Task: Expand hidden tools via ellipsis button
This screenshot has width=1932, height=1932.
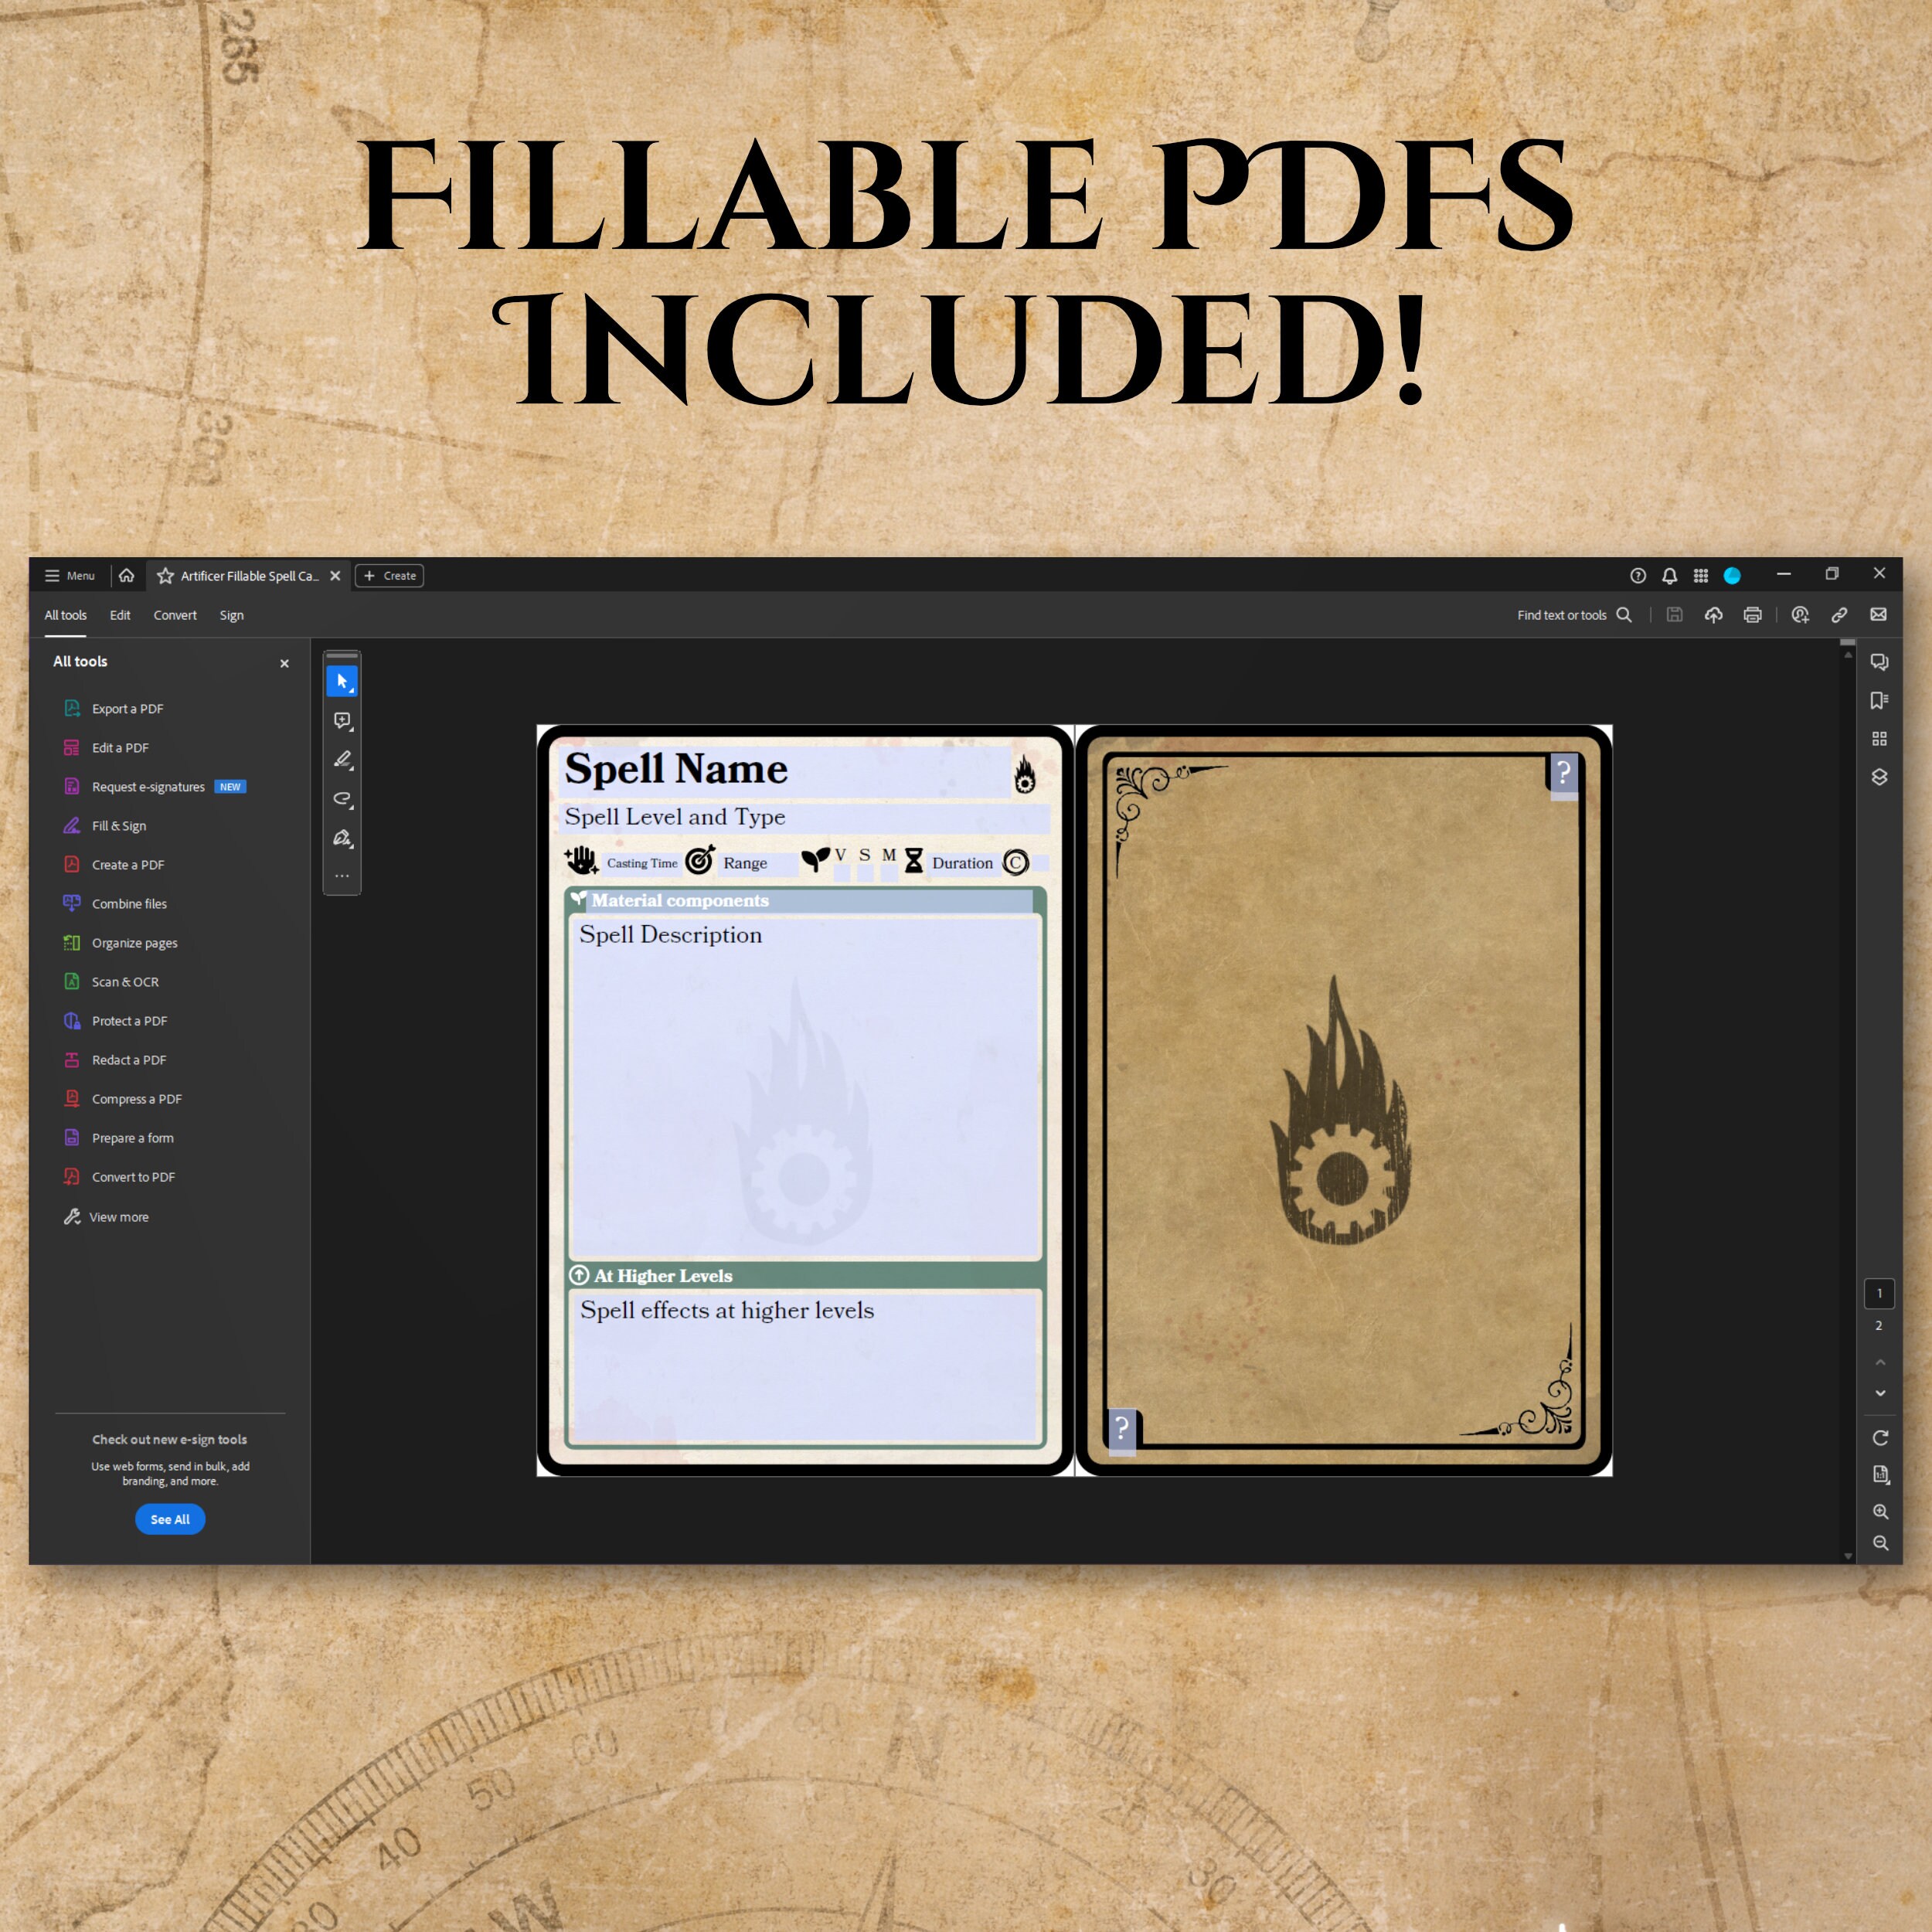Action: (341, 876)
